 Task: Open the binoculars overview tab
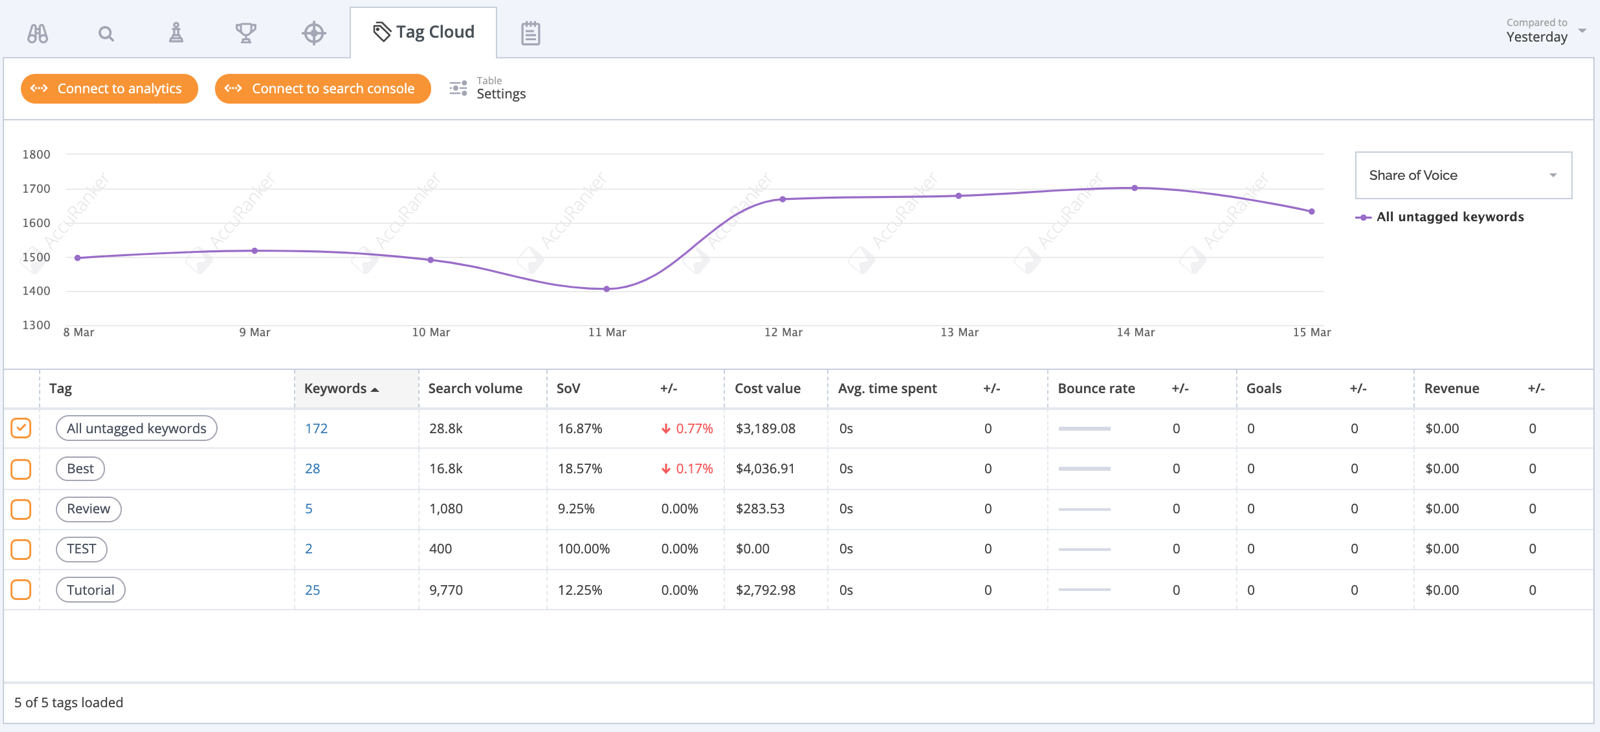point(38,33)
